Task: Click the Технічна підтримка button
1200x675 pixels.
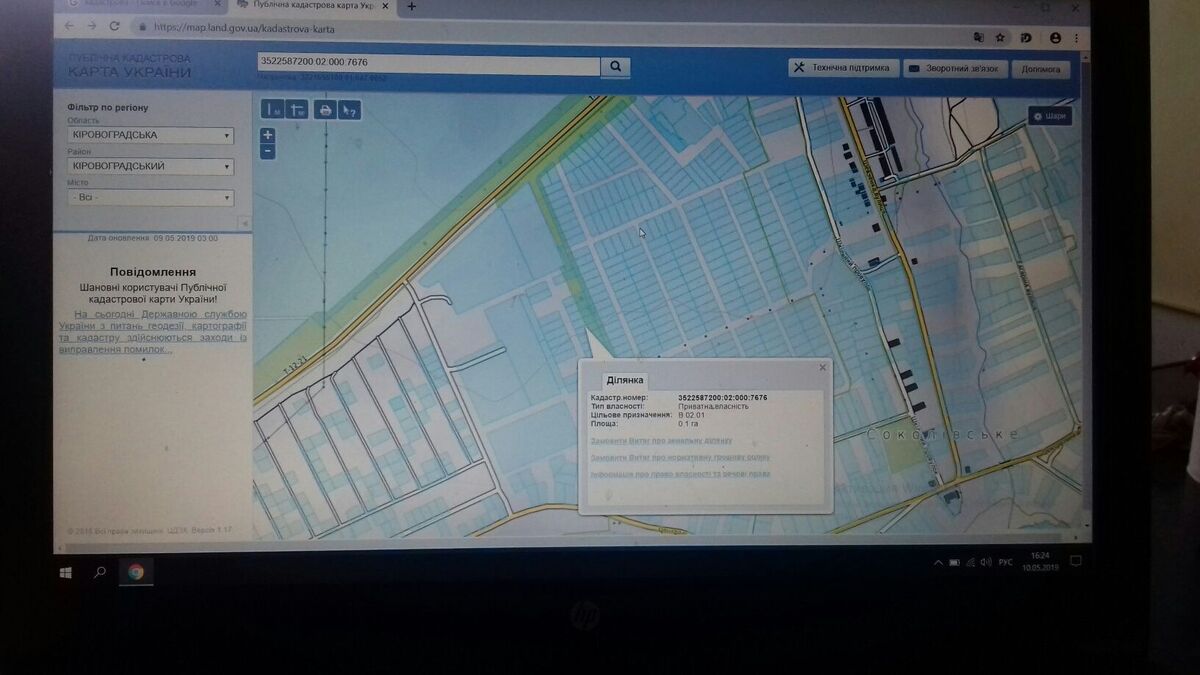Action: 841,68
